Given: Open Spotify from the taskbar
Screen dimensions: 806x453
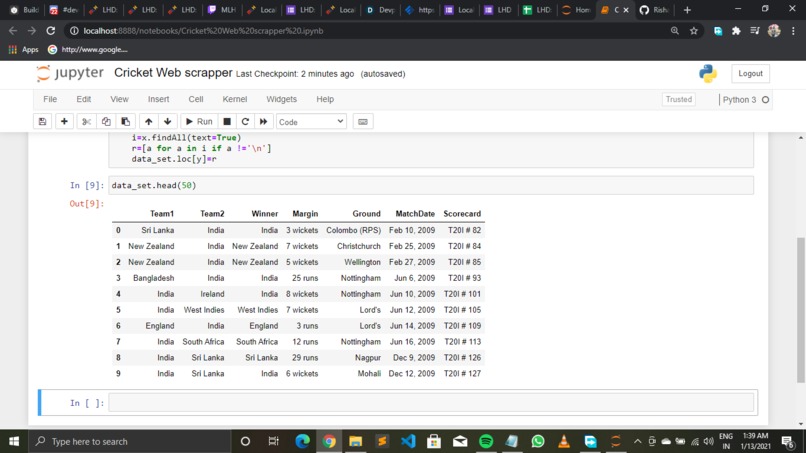Looking at the screenshot, I should [x=486, y=441].
